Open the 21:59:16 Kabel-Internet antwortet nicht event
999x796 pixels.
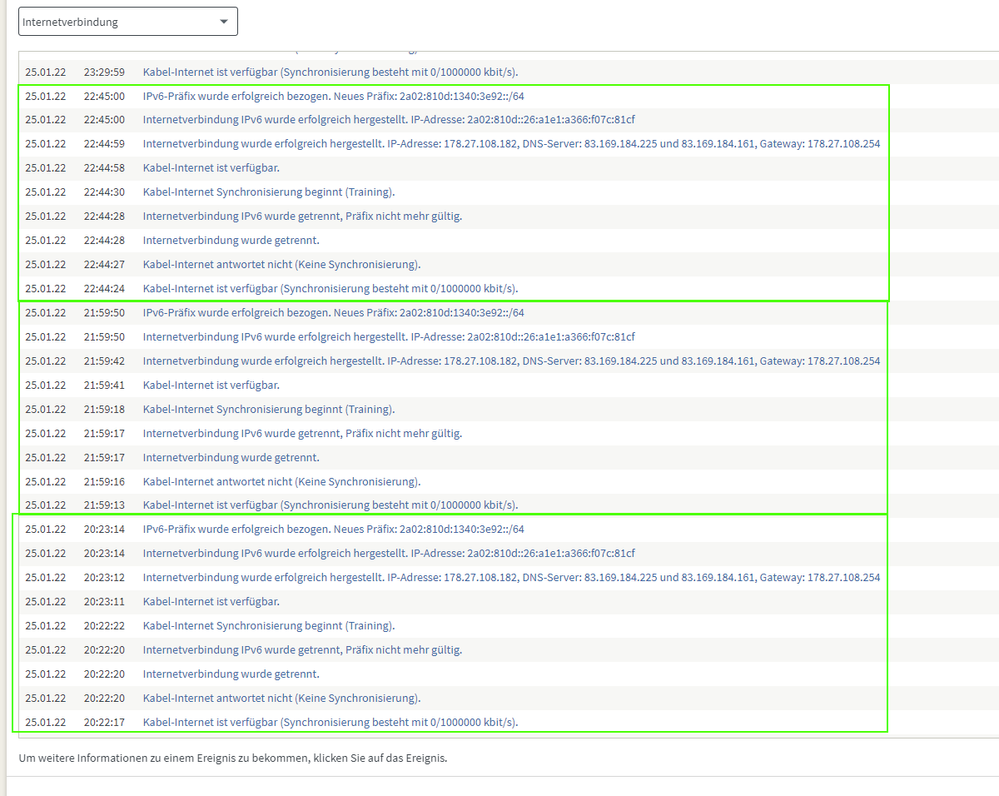pyautogui.click(x=282, y=482)
